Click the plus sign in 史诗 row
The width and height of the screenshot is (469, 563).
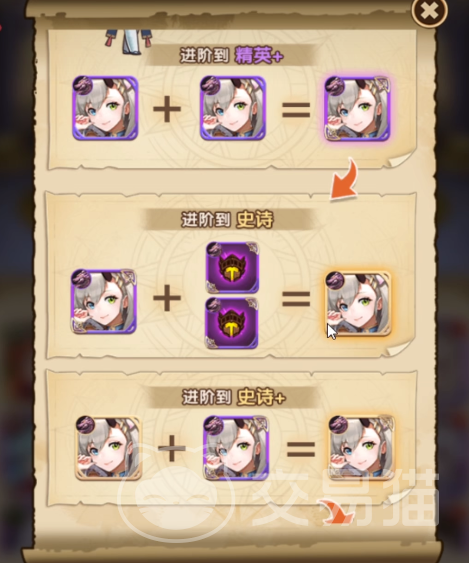click(167, 298)
